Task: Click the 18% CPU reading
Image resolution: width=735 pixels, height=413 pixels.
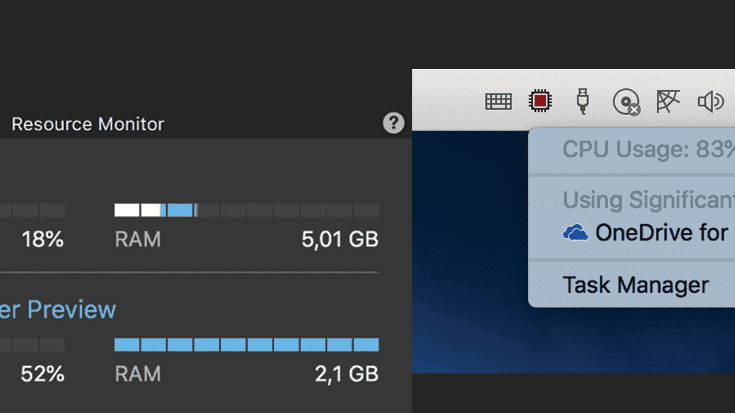Action: 43,240
